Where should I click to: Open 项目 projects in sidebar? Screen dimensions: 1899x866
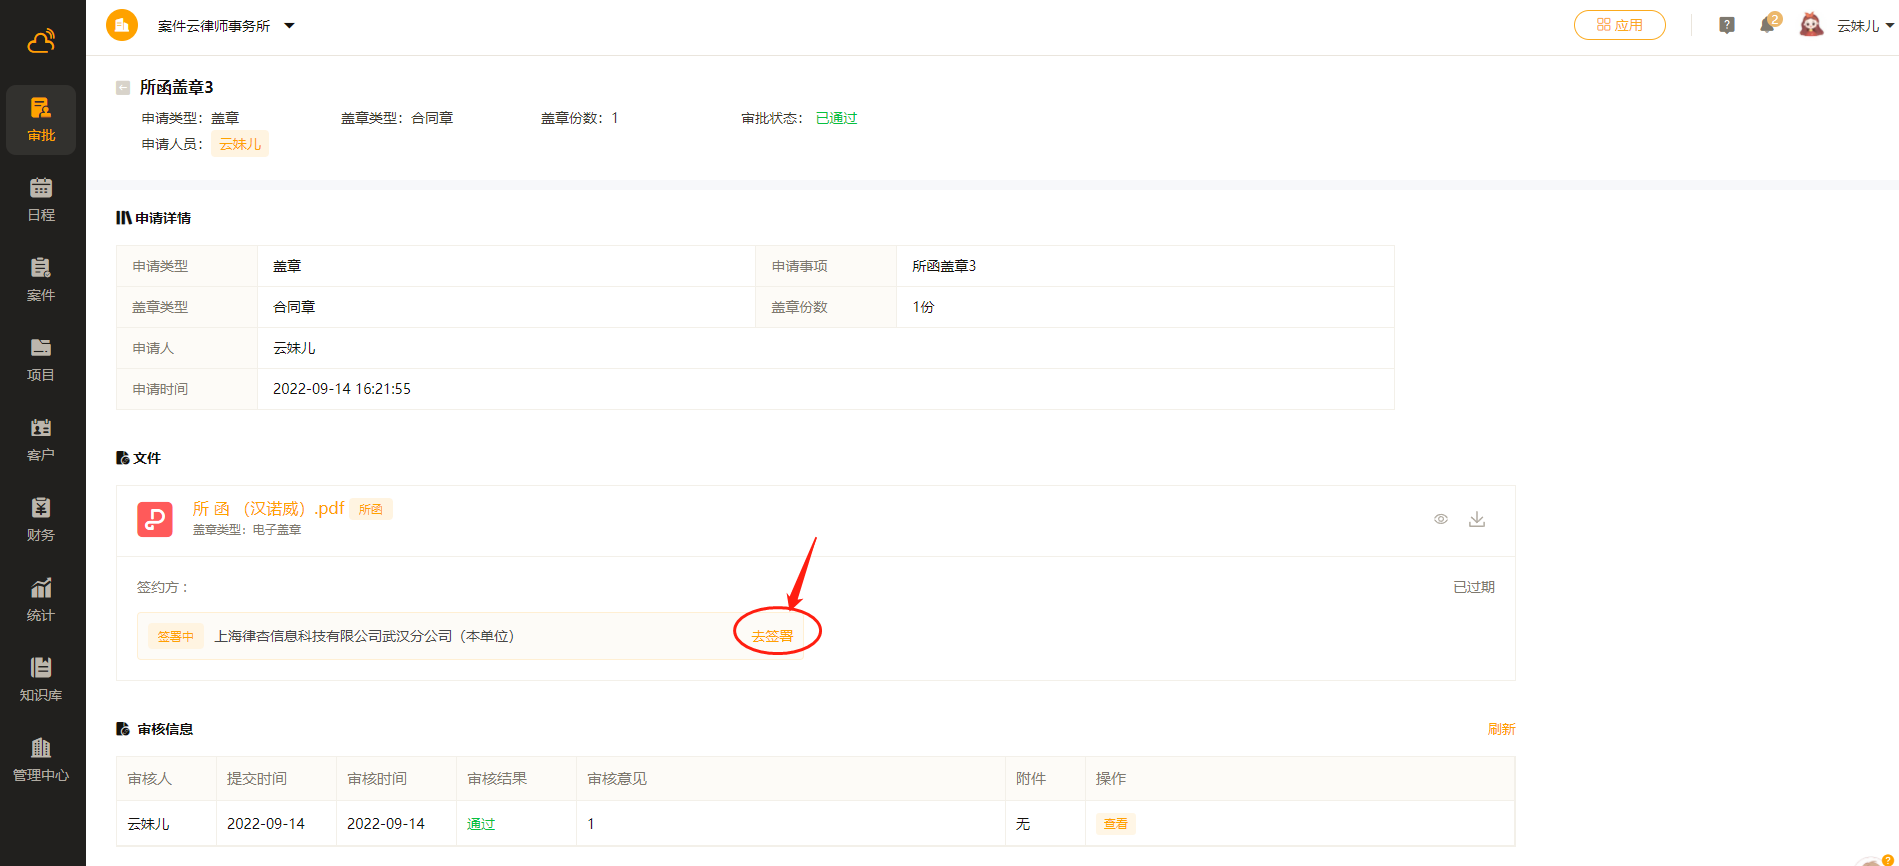click(x=41, y=359)
